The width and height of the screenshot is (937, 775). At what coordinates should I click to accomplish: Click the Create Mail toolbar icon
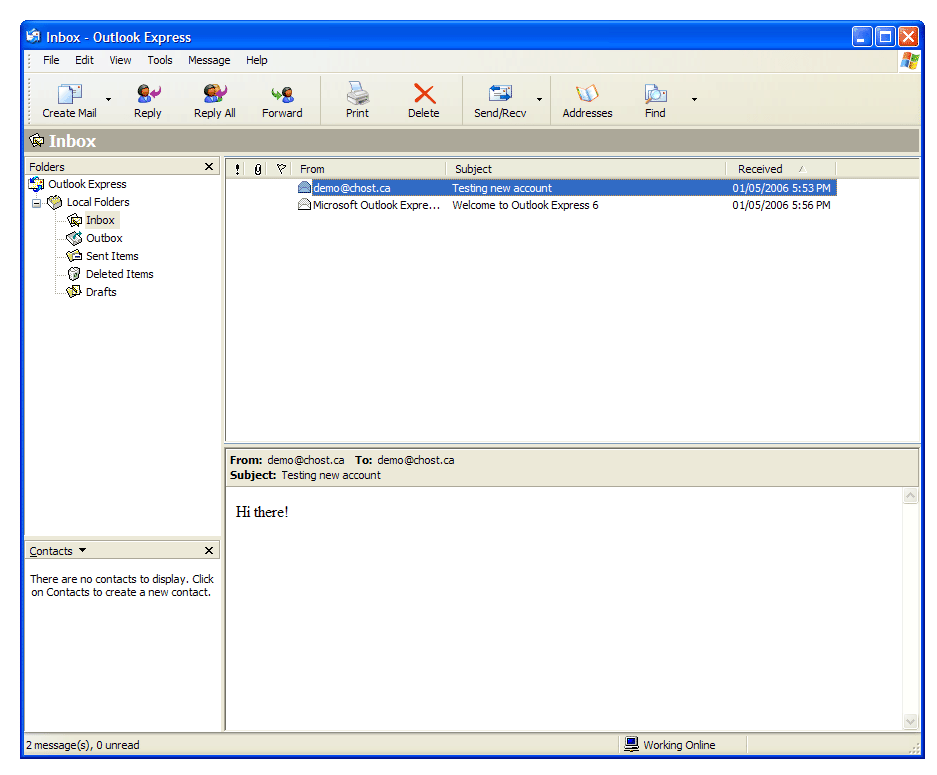(69, 100)
